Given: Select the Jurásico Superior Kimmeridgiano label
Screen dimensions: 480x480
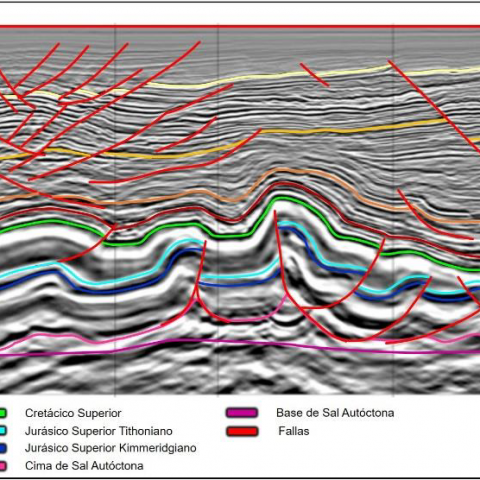Looking at the screenshot, I should (x=110, y=448).
